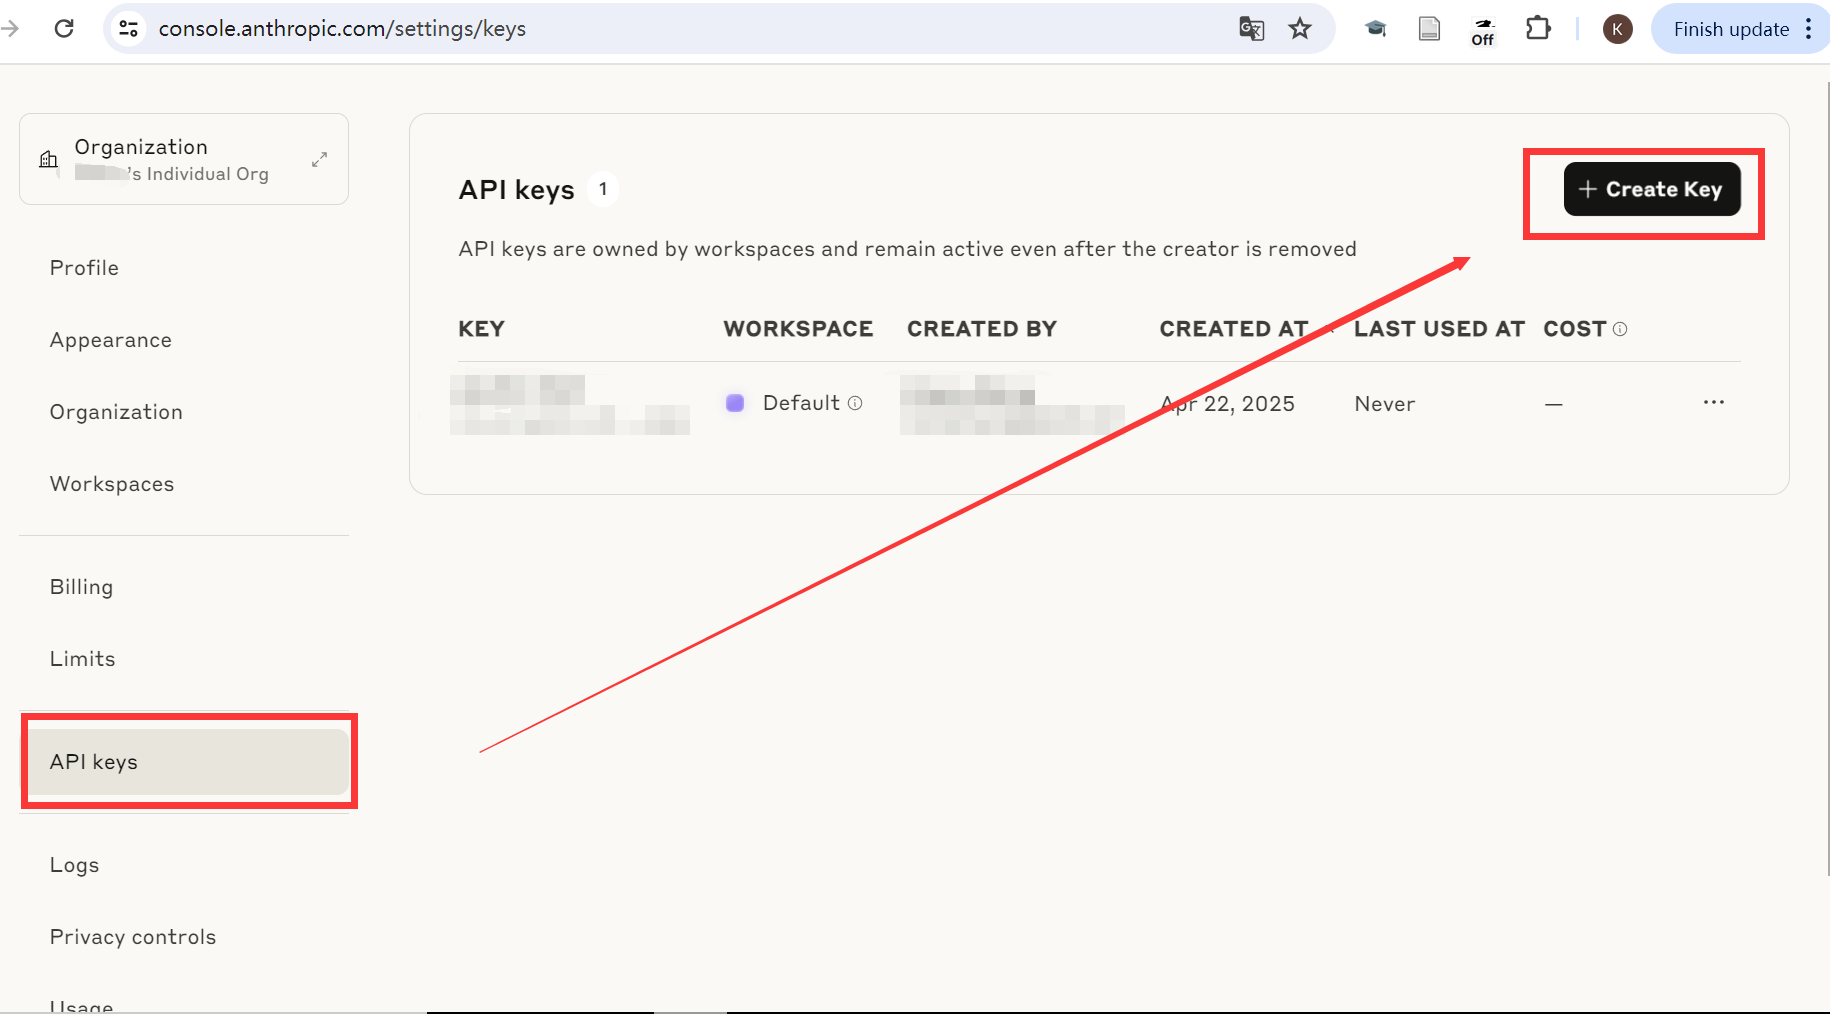
Task: Click the Default workspace info icon
Action: (855, 403)
